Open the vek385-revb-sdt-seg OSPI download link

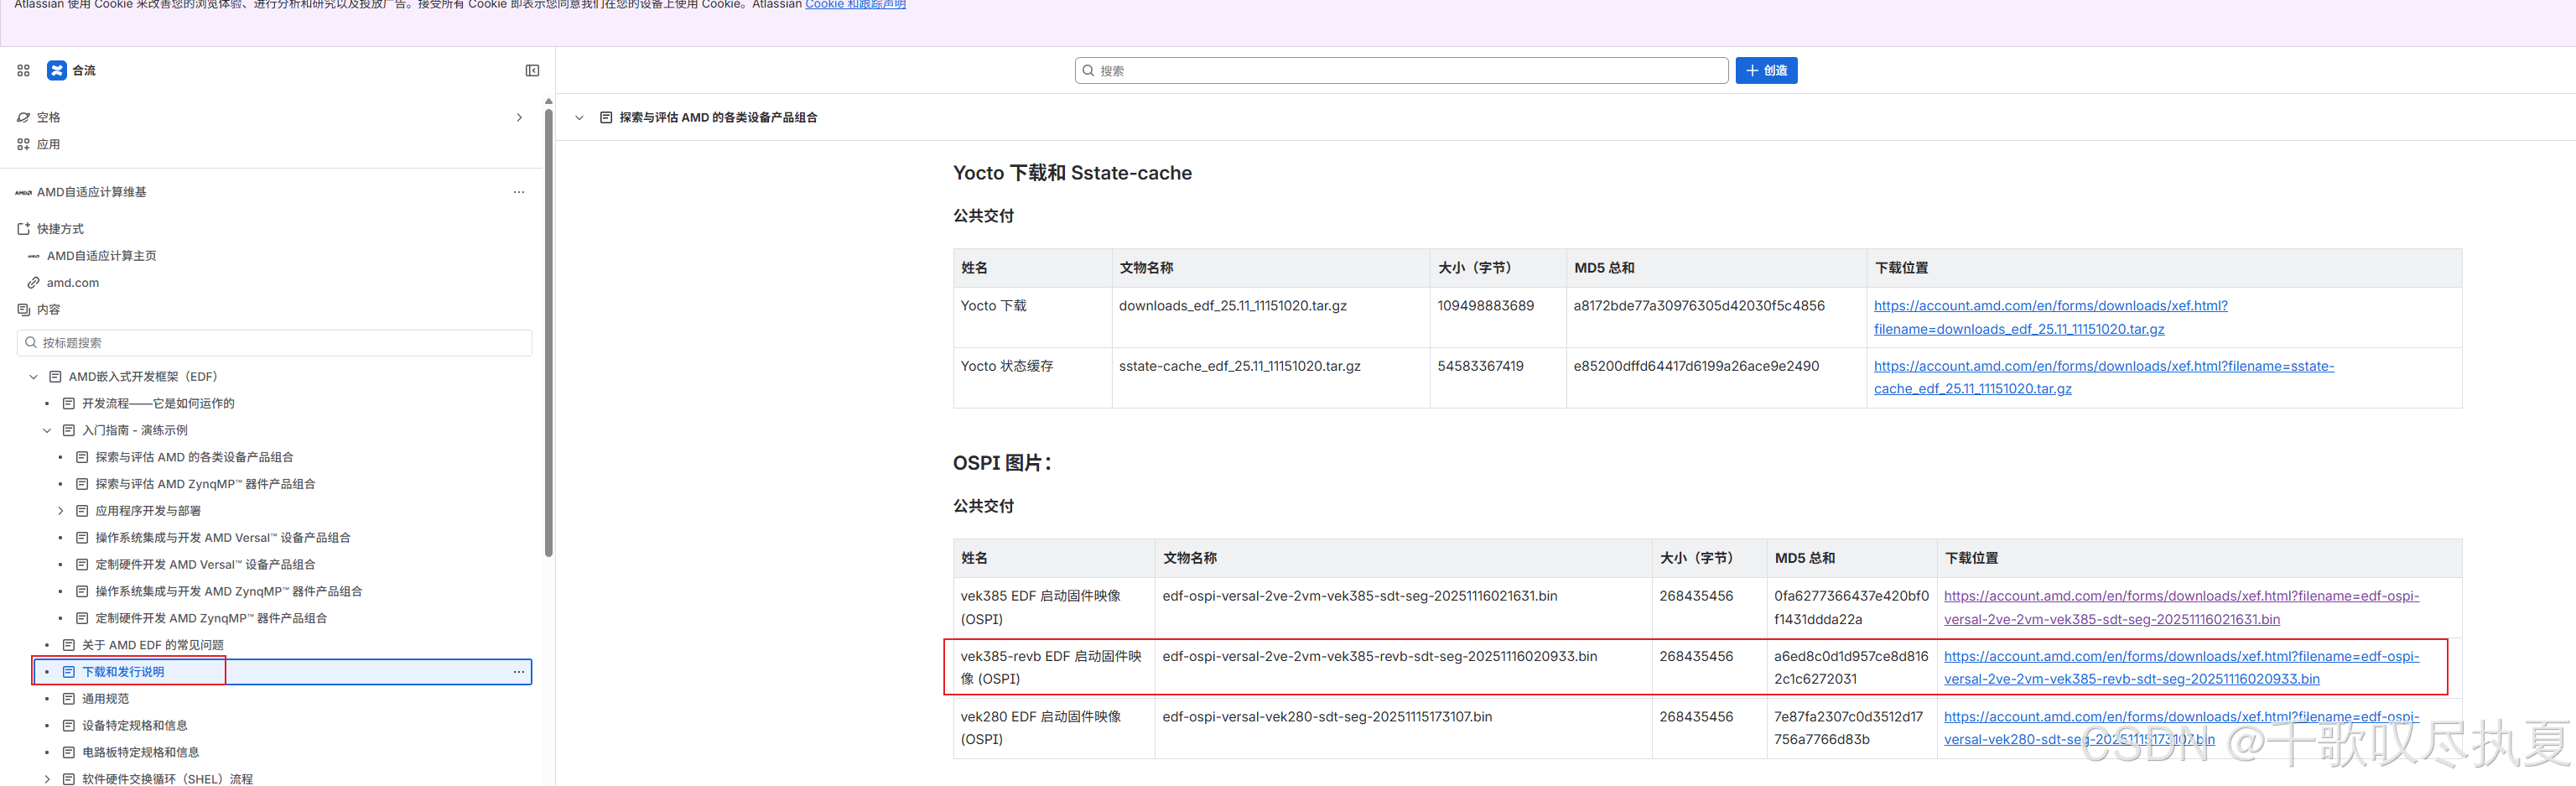[2181, 668]
